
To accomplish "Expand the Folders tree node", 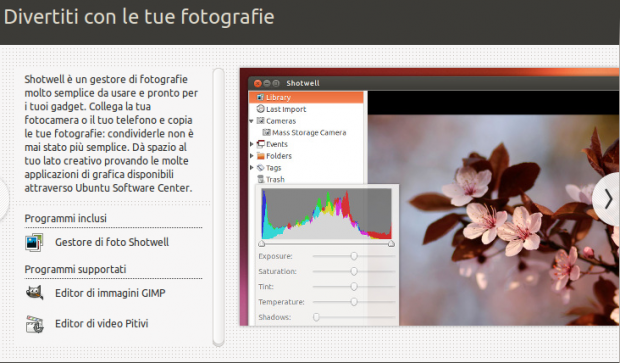I will (251, 156).
